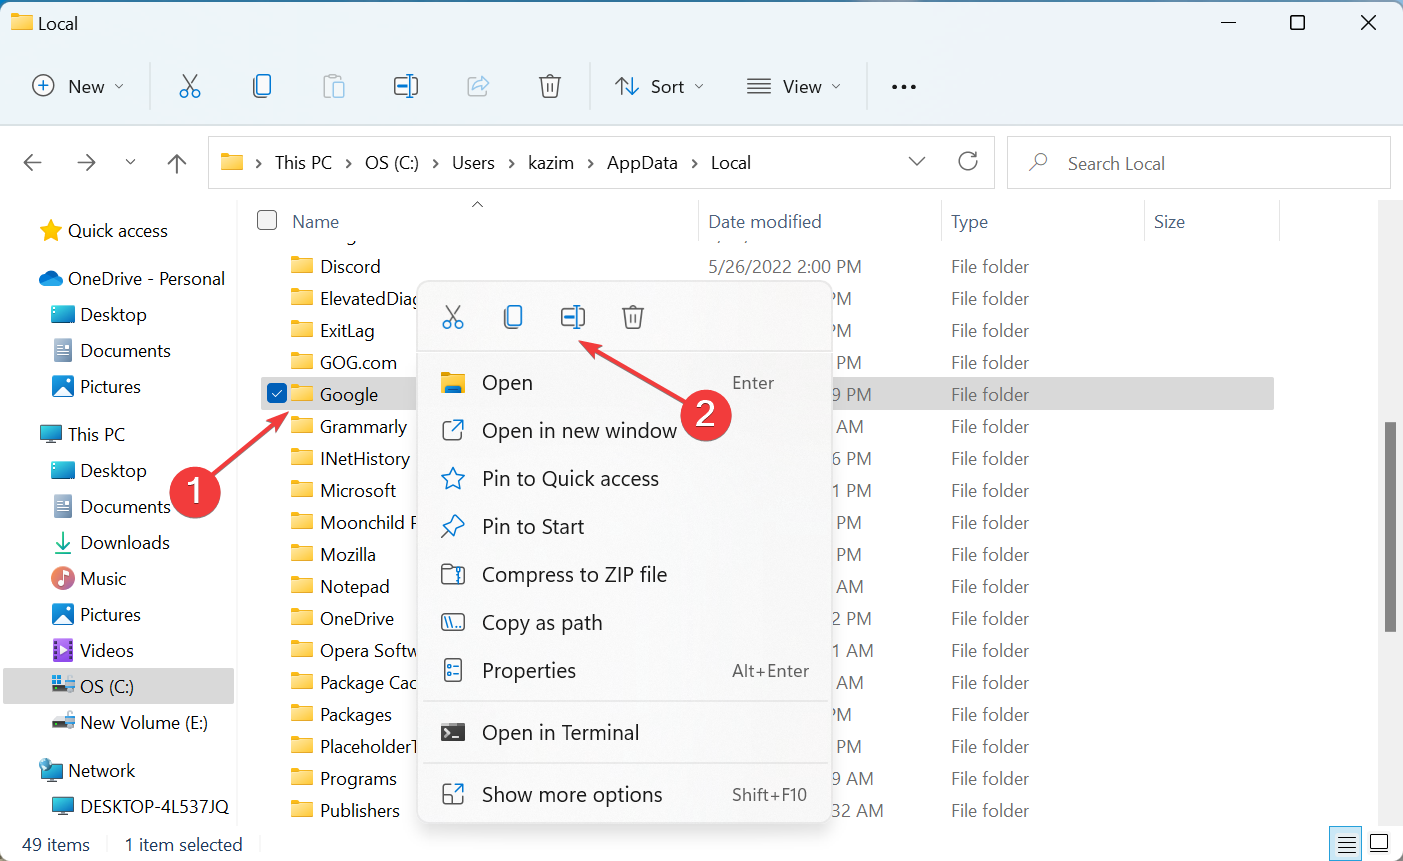
Task: Open the See more ellipsis menu
Action: point(904,87)
